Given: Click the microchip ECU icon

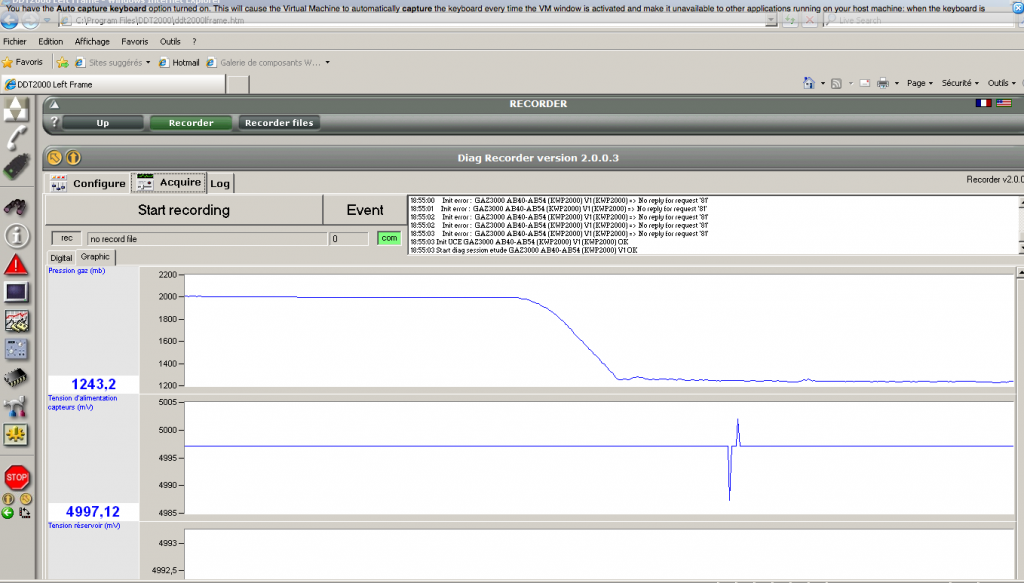Looking at the screenshot, I should point(16,377).
